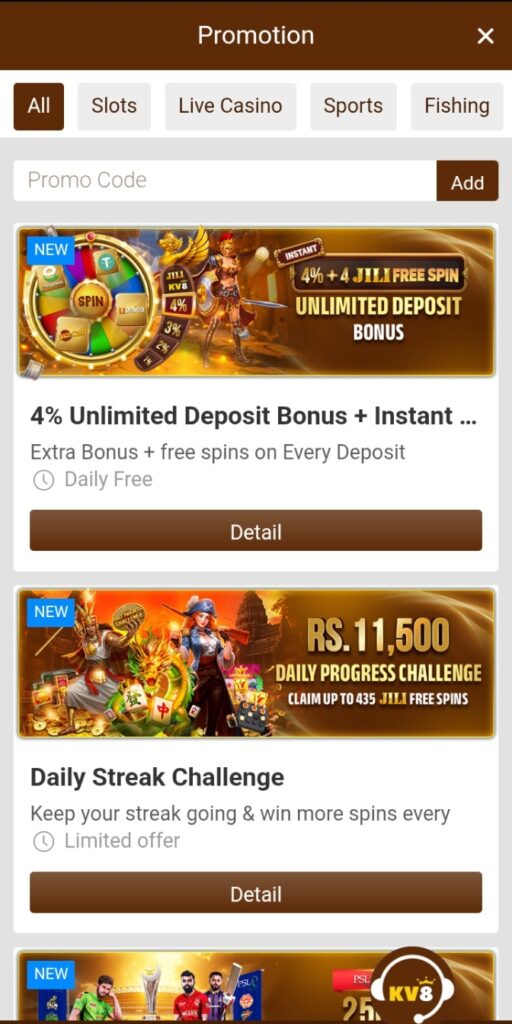Close the Promotion panel with the X
Screen dimensions: 512x1024
click(x=485, y=36)
